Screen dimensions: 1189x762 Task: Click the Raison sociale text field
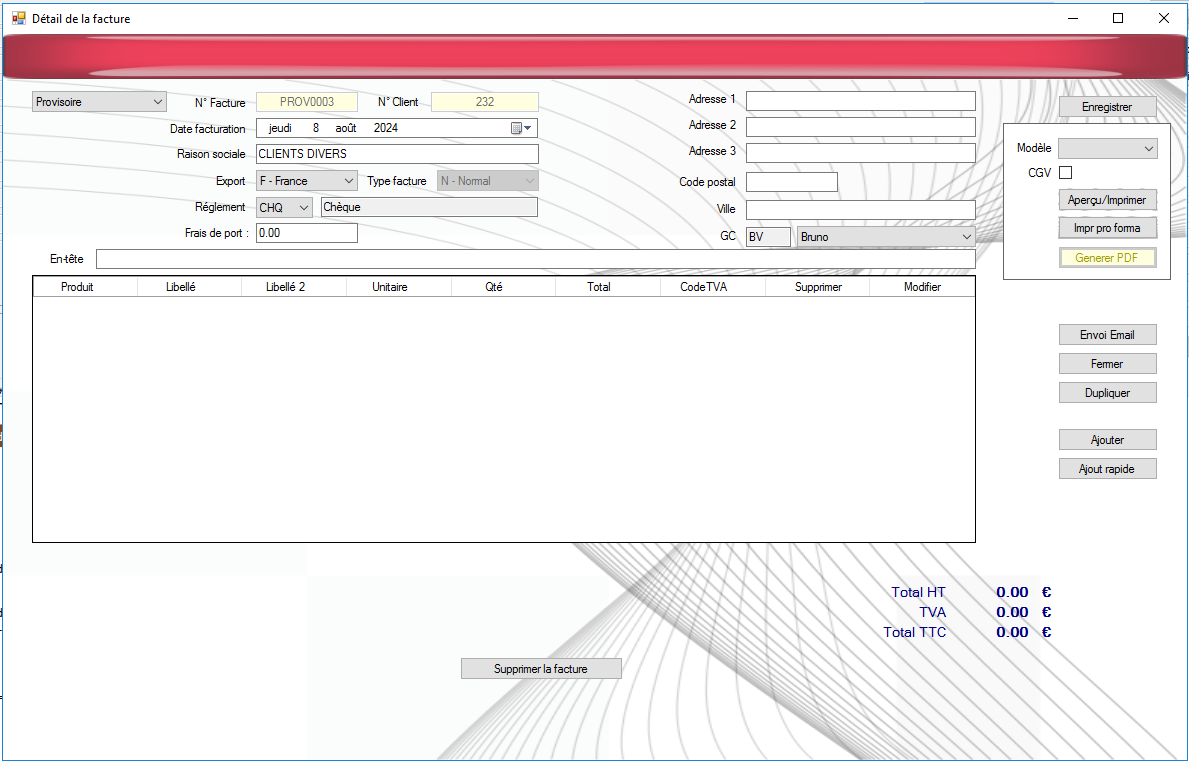[397, 154]
